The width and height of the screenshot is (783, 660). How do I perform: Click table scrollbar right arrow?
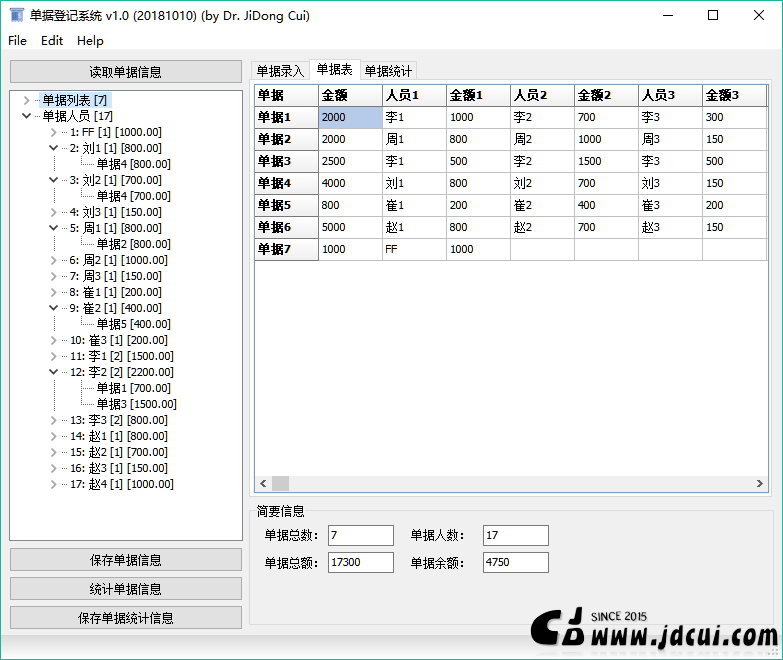pyautogui.click(x=760, y=483)
